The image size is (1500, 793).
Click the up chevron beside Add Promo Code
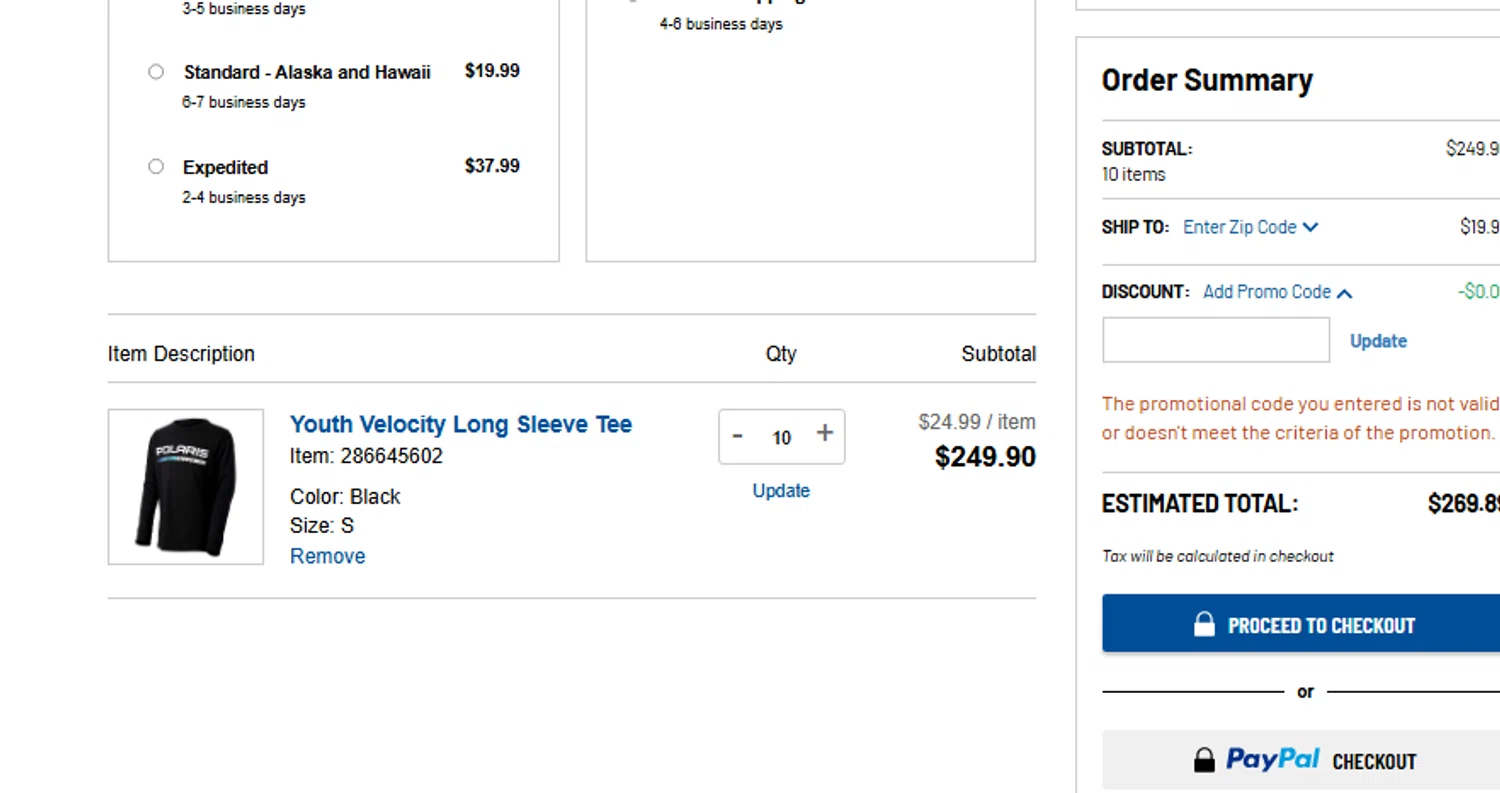tap(1344, 293)
